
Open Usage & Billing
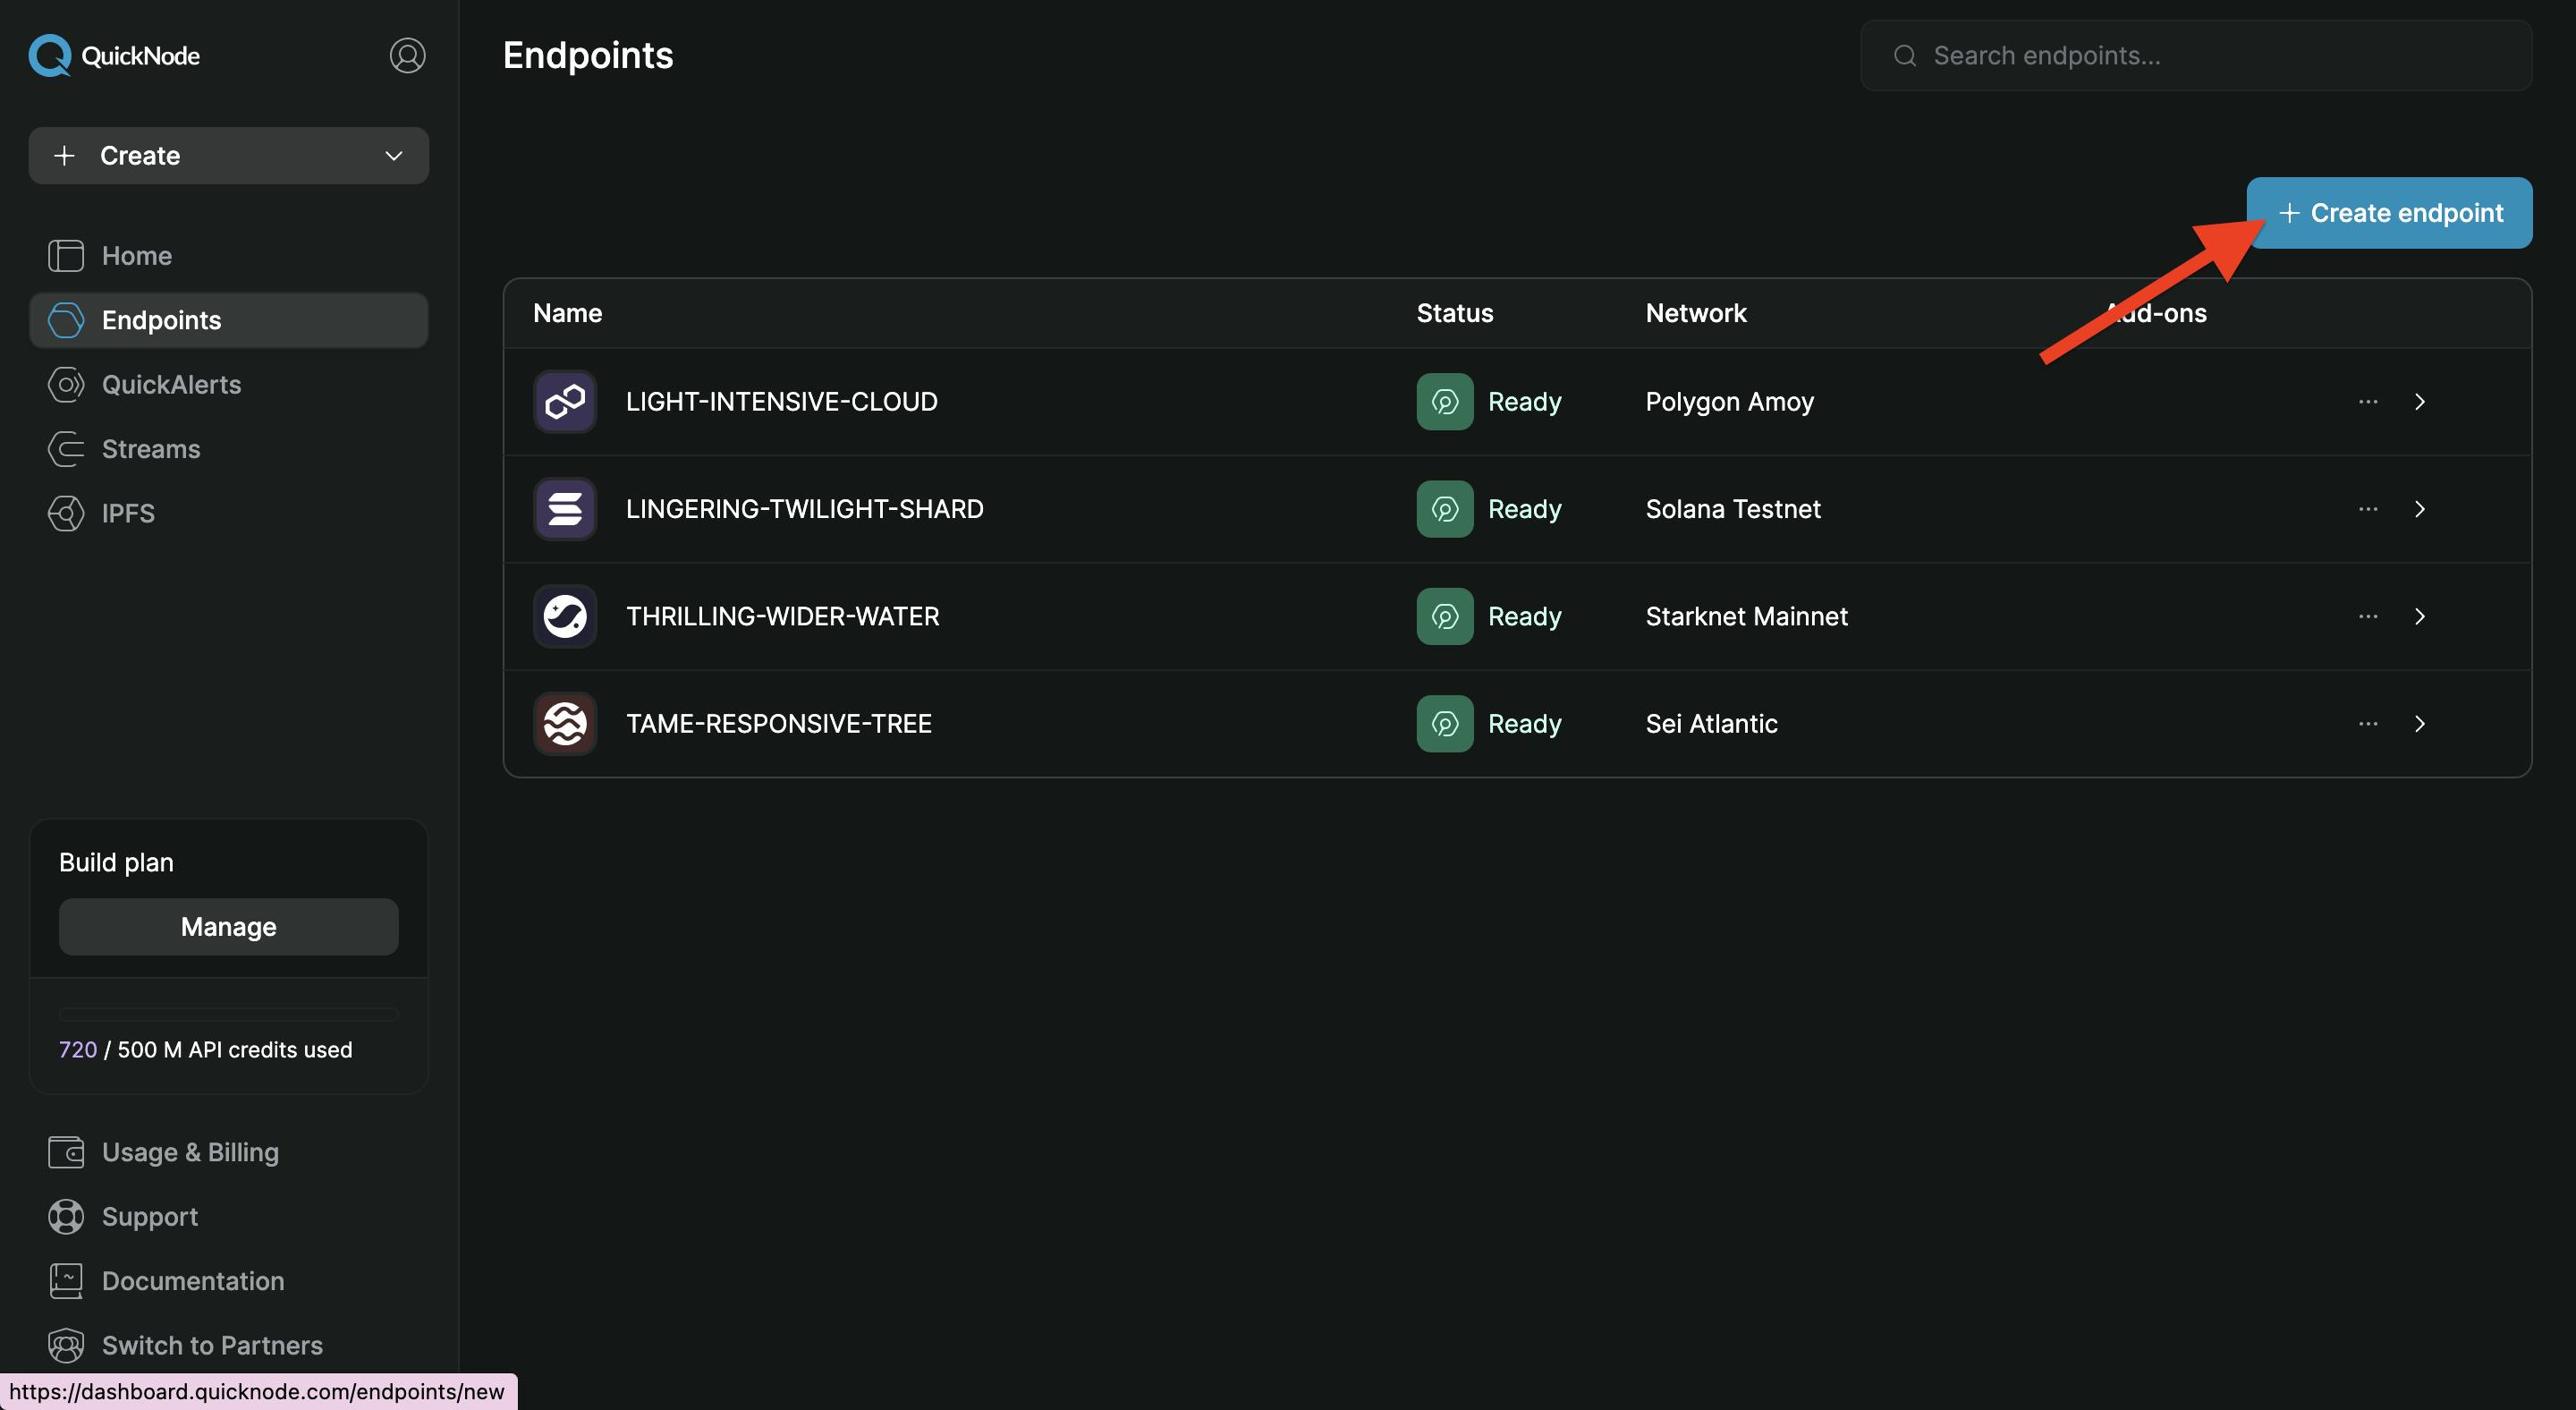(190, 1152)
